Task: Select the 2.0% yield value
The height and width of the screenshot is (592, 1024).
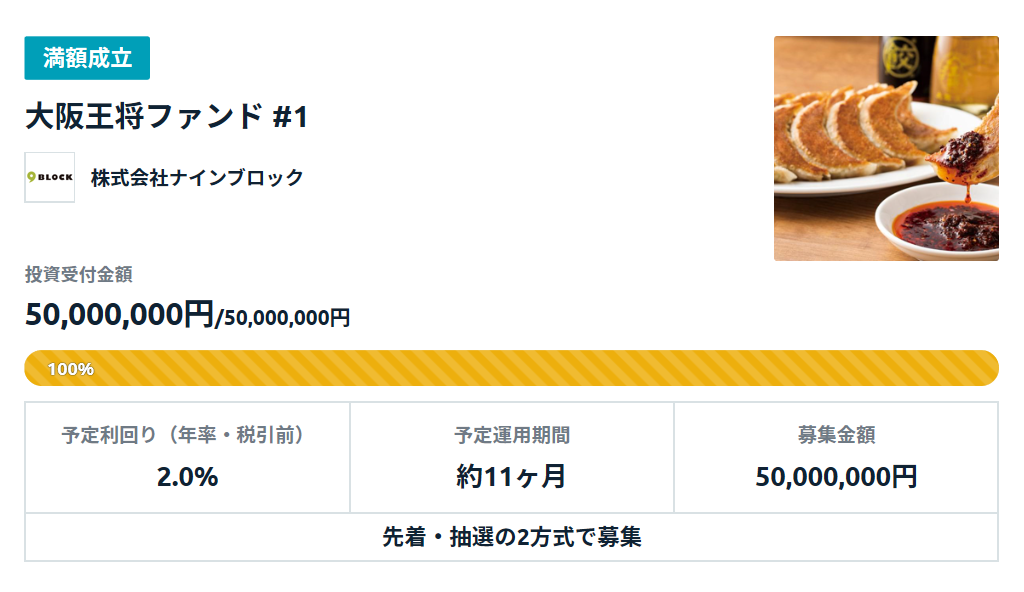Action: (x=187, y=476)
